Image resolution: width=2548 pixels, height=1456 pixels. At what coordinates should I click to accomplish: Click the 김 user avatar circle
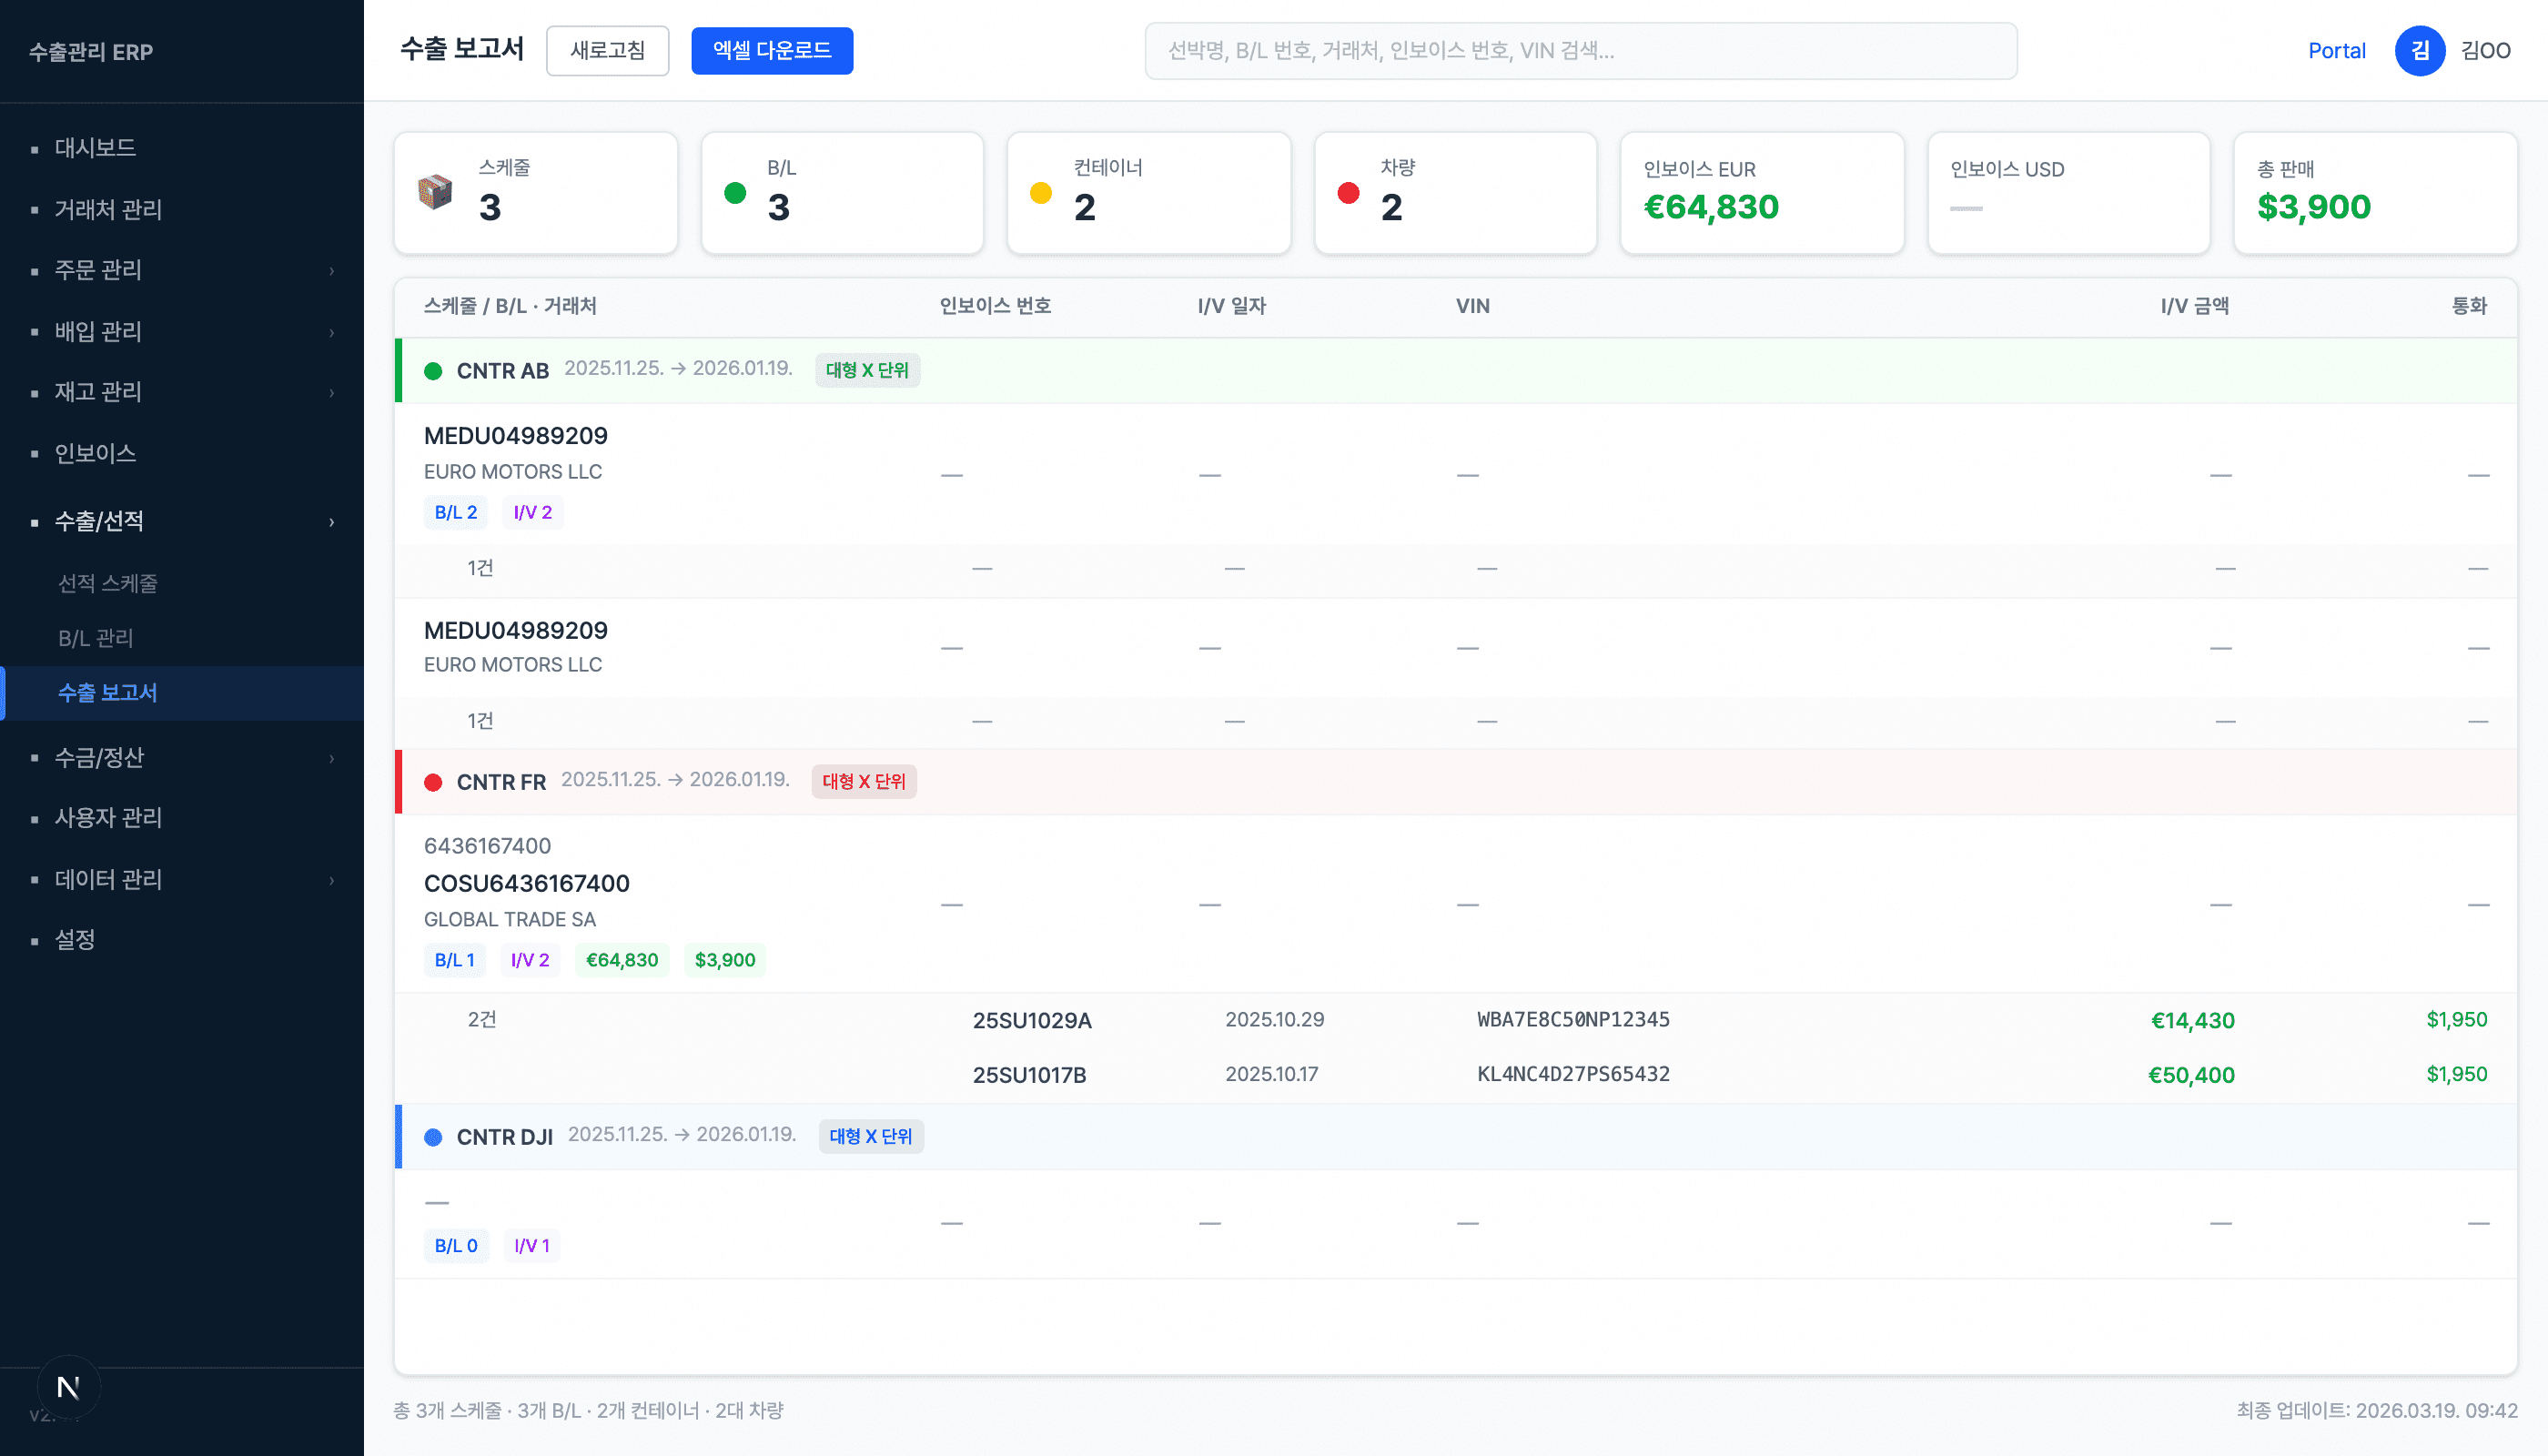(2419, 51)
